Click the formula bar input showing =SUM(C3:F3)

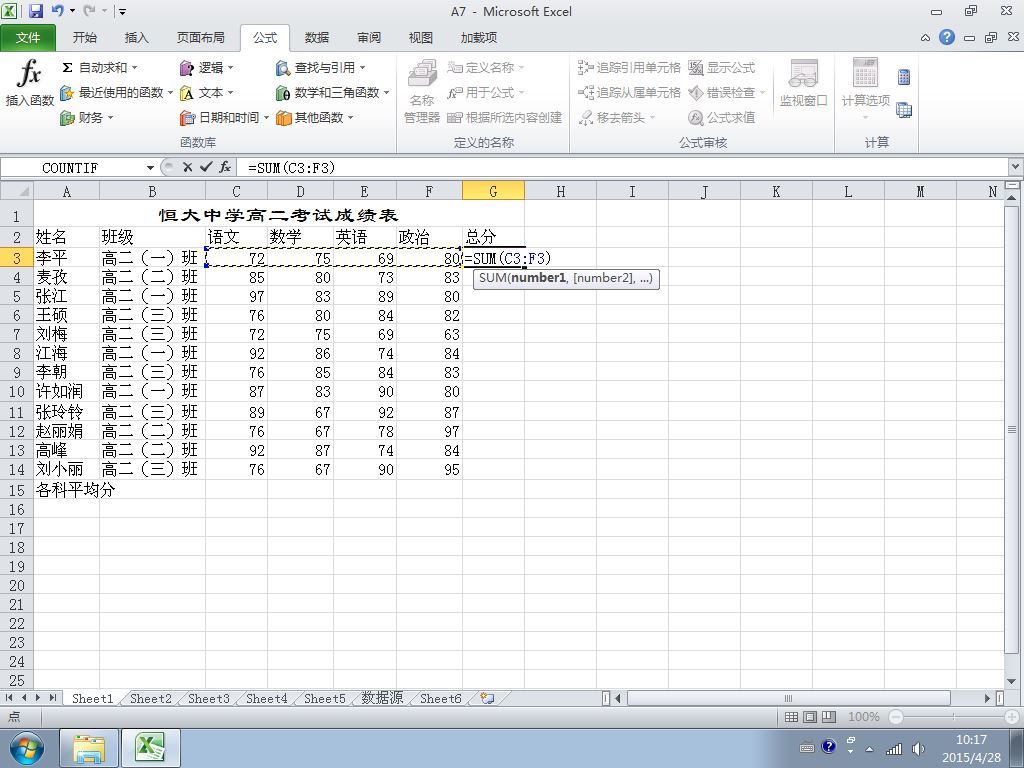pos(624,168)
